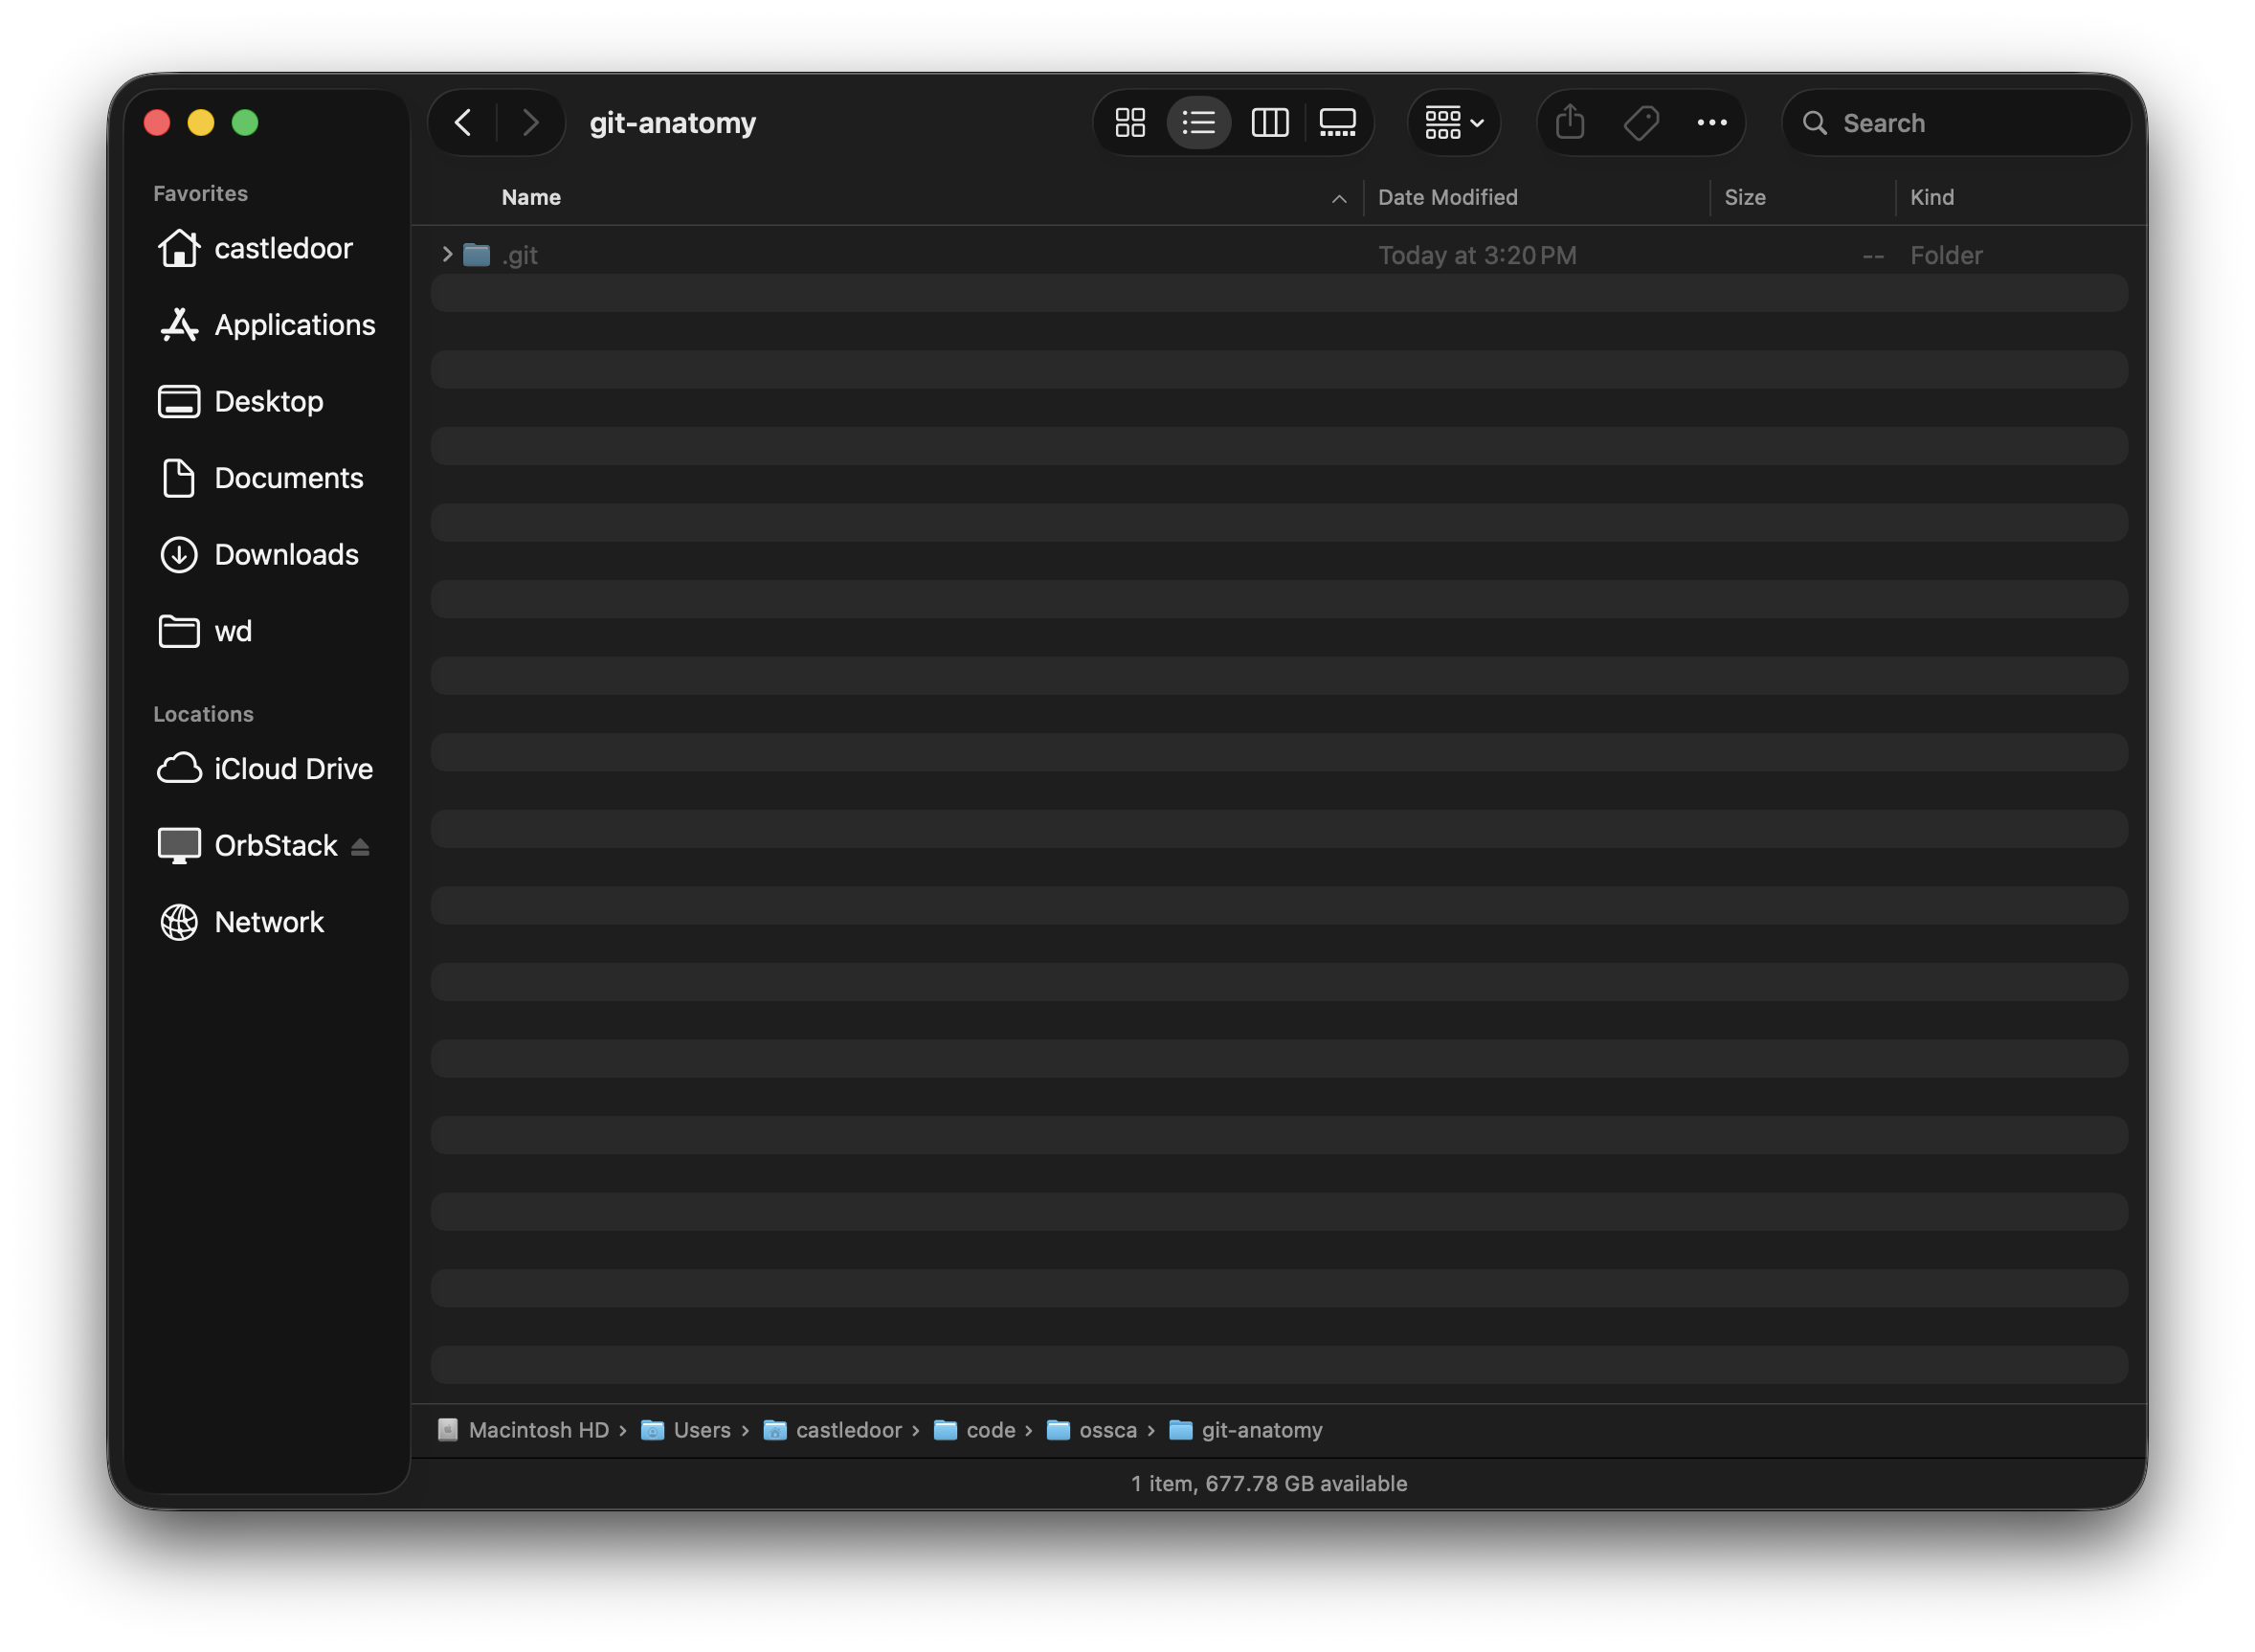Jump to ossca folder in path bar
The height and width of the screenshot is (1652, 2255).
(x=1107, y=1430)
